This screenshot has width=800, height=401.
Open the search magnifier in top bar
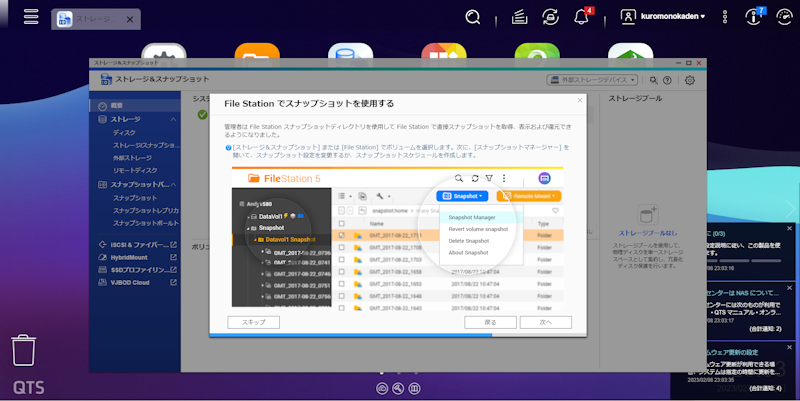click(473, 17)
